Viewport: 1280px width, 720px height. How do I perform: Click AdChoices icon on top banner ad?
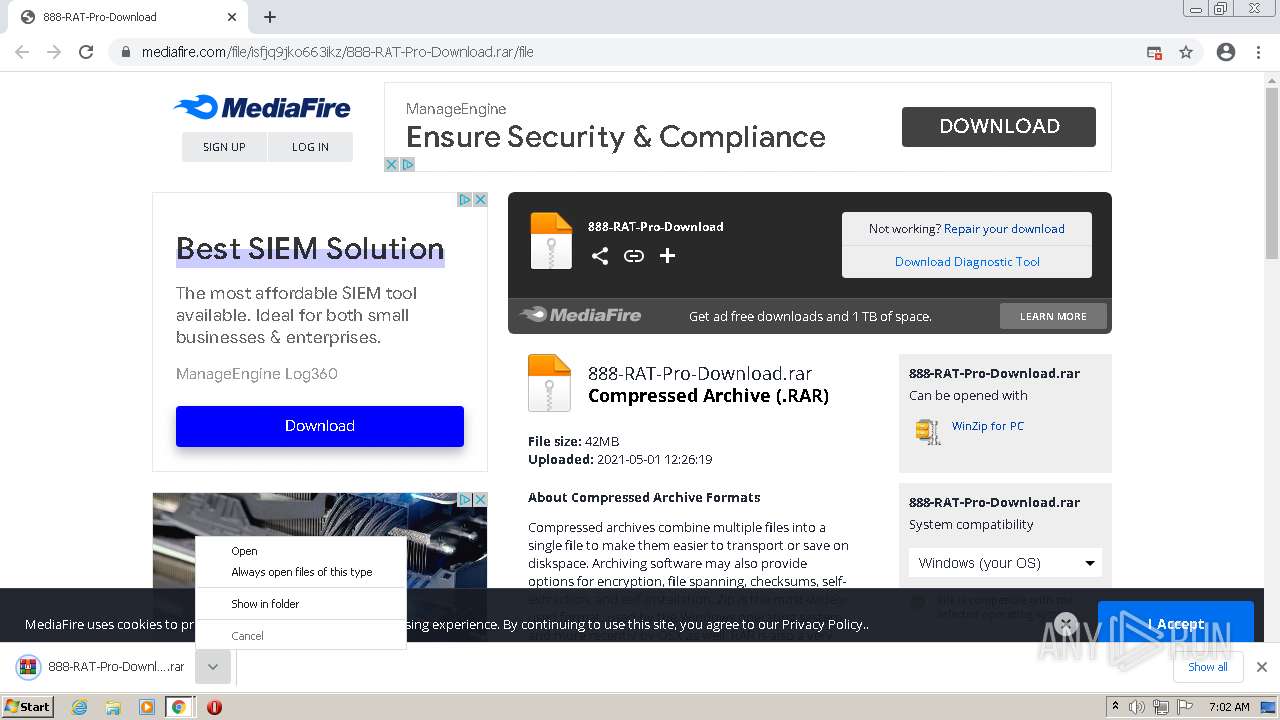(407, 165)
